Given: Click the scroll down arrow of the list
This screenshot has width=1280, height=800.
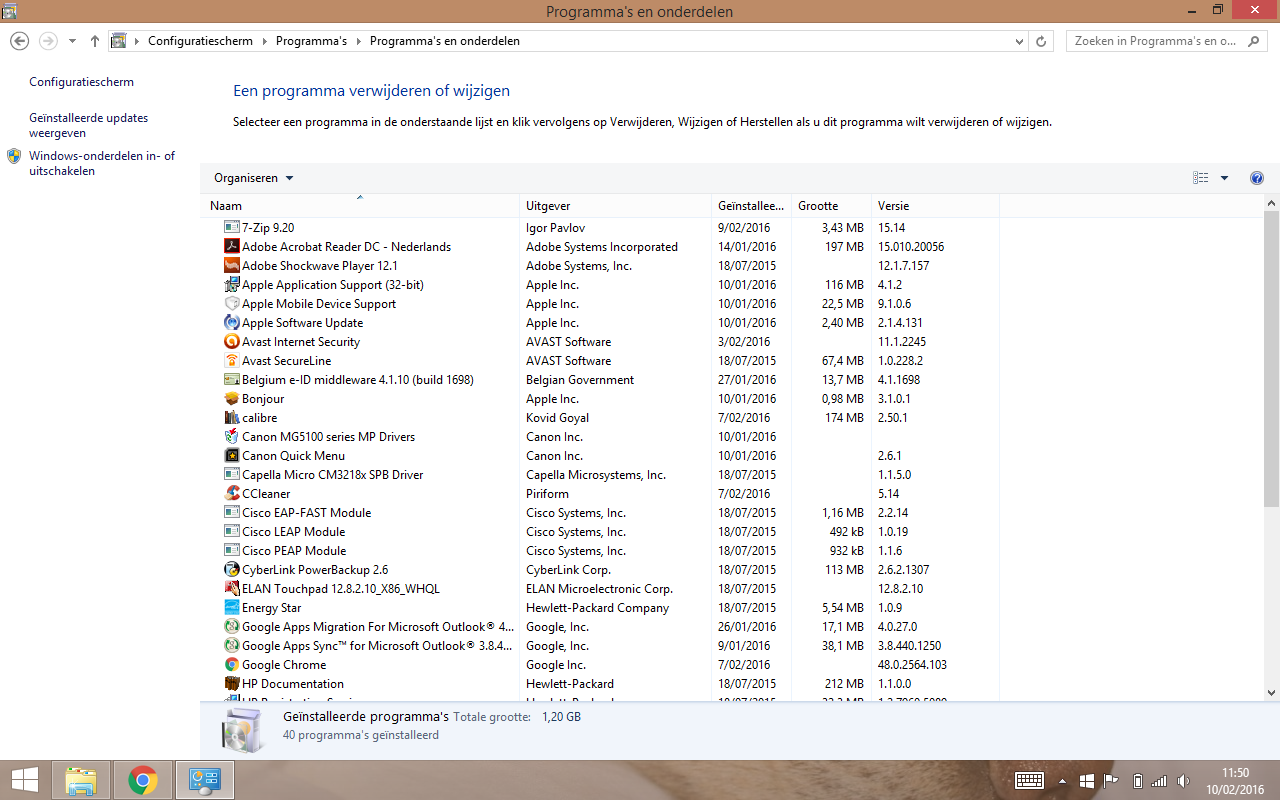Looking at the screenshot, I should point(1271,692).
